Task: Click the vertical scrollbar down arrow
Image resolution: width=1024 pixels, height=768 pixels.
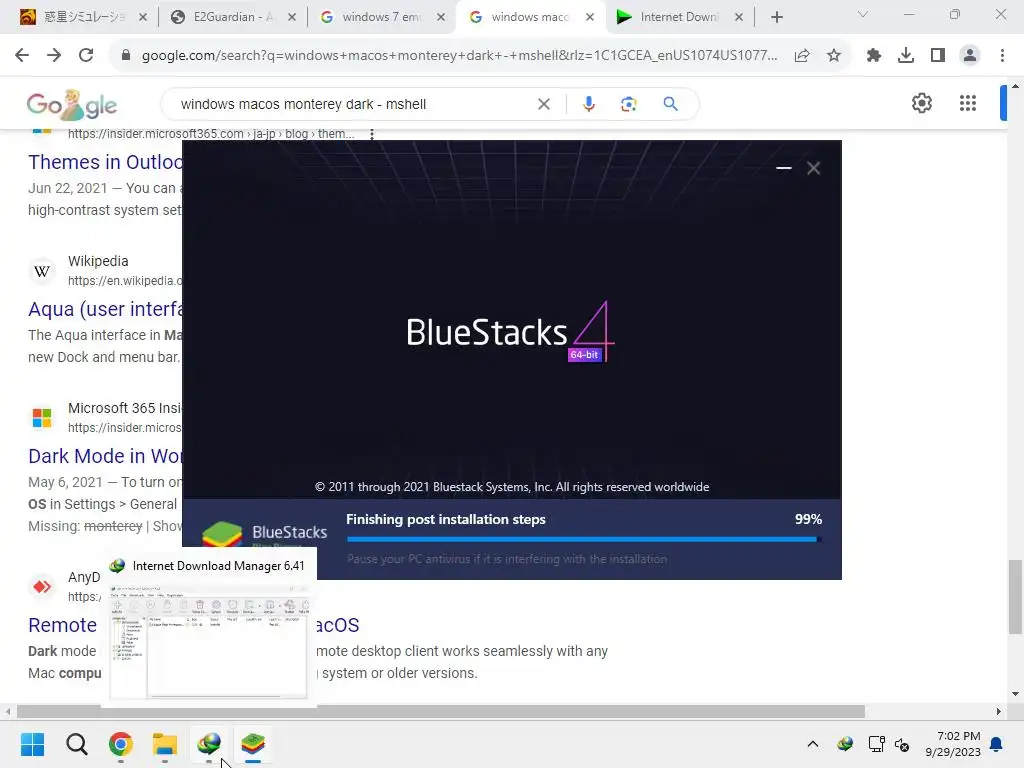Action: [1015, 694]
